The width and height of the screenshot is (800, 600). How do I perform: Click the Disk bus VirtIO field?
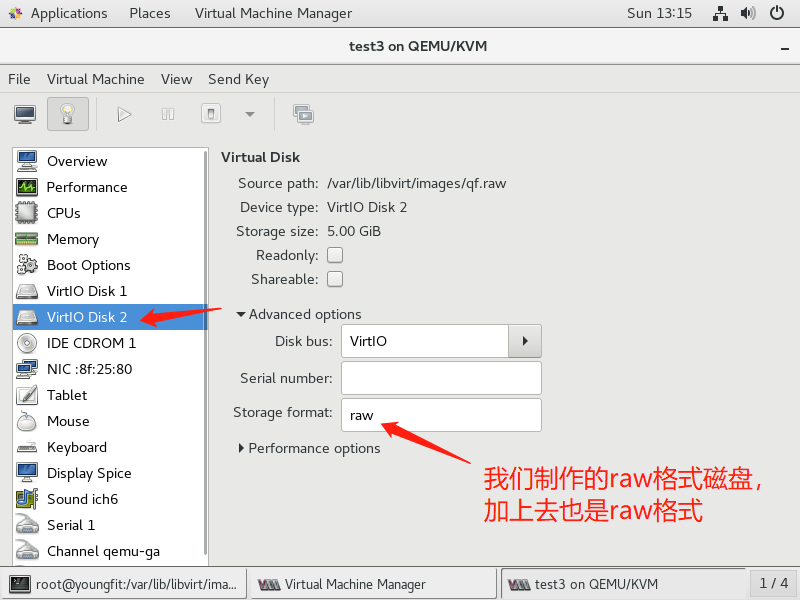(425, 341)
